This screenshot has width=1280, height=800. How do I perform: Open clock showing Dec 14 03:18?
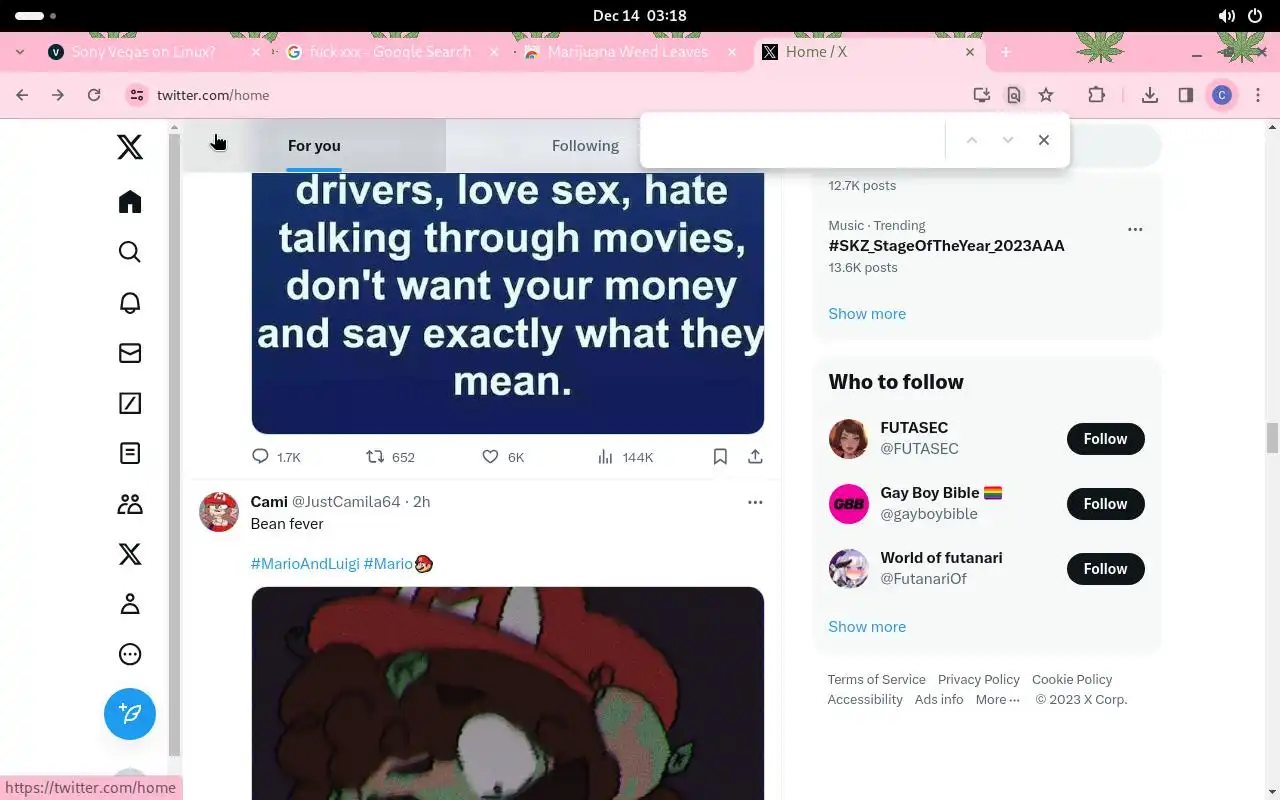coord(639,16)
